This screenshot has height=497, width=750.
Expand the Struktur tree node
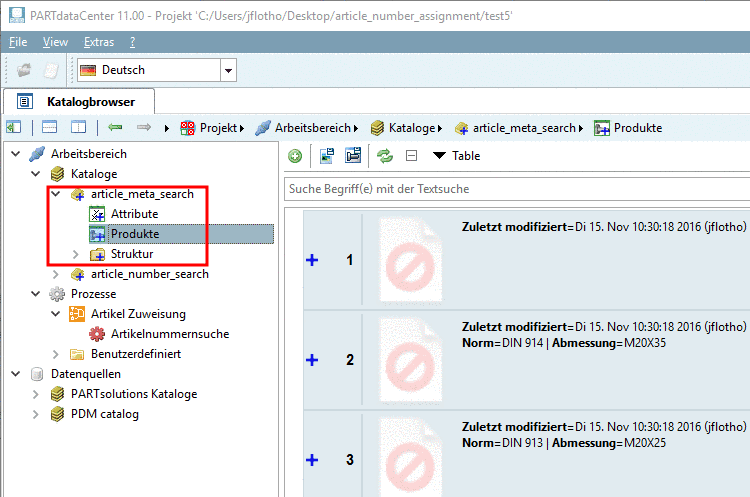click(x=76, y=254)
